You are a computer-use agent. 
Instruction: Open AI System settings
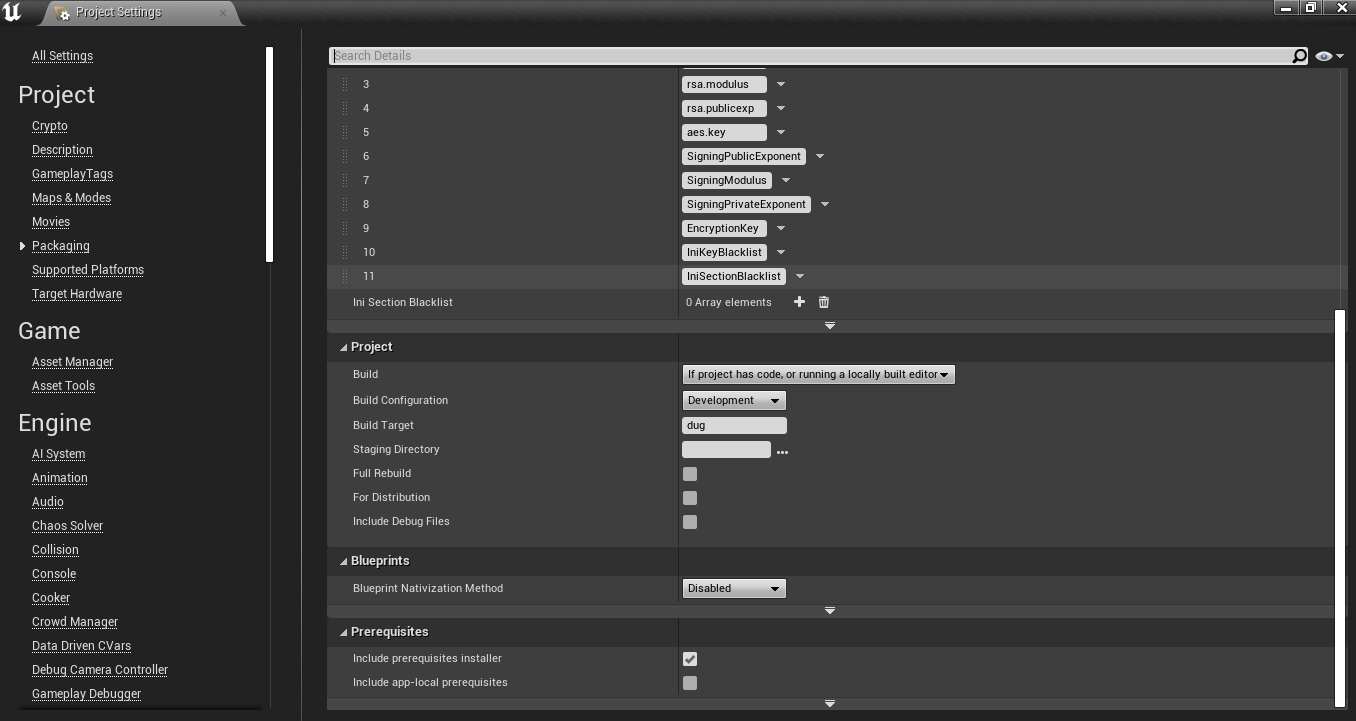coord(58,454)
